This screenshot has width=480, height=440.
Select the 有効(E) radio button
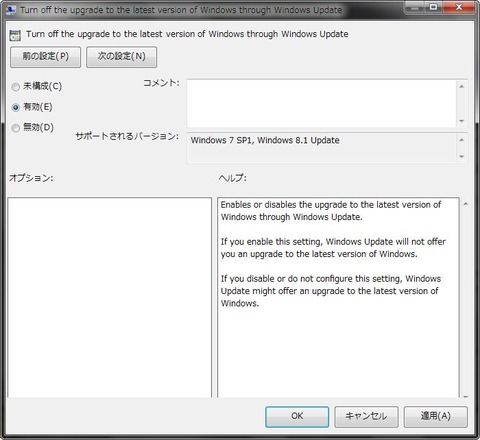coord(16,107)
